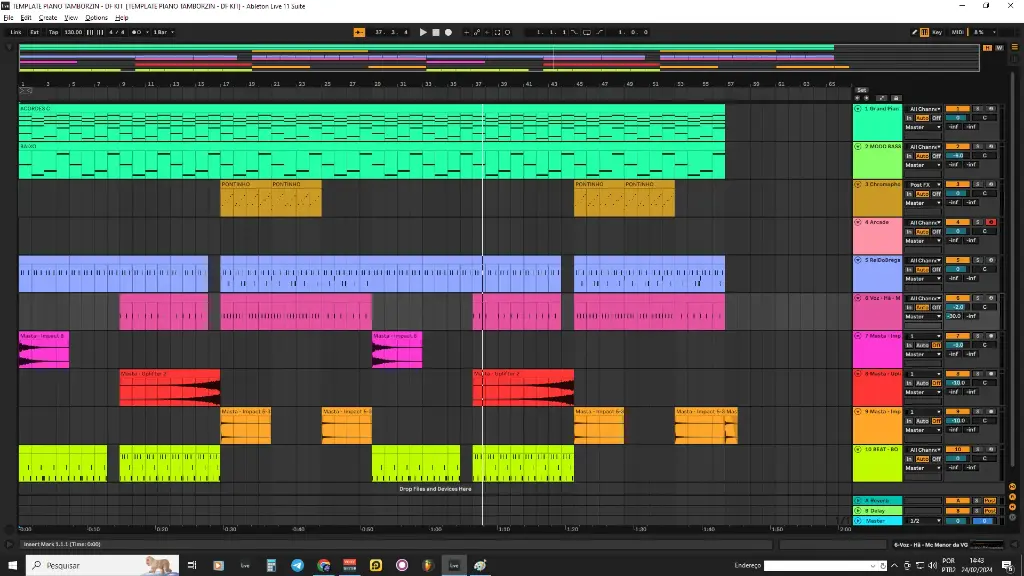
Task: Disarm the 4 Arcade track record button
Action: (x=991, y=223)
